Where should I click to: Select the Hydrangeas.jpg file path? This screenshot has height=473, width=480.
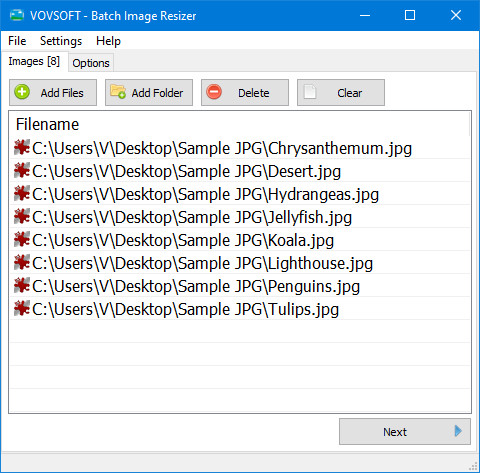206,194
